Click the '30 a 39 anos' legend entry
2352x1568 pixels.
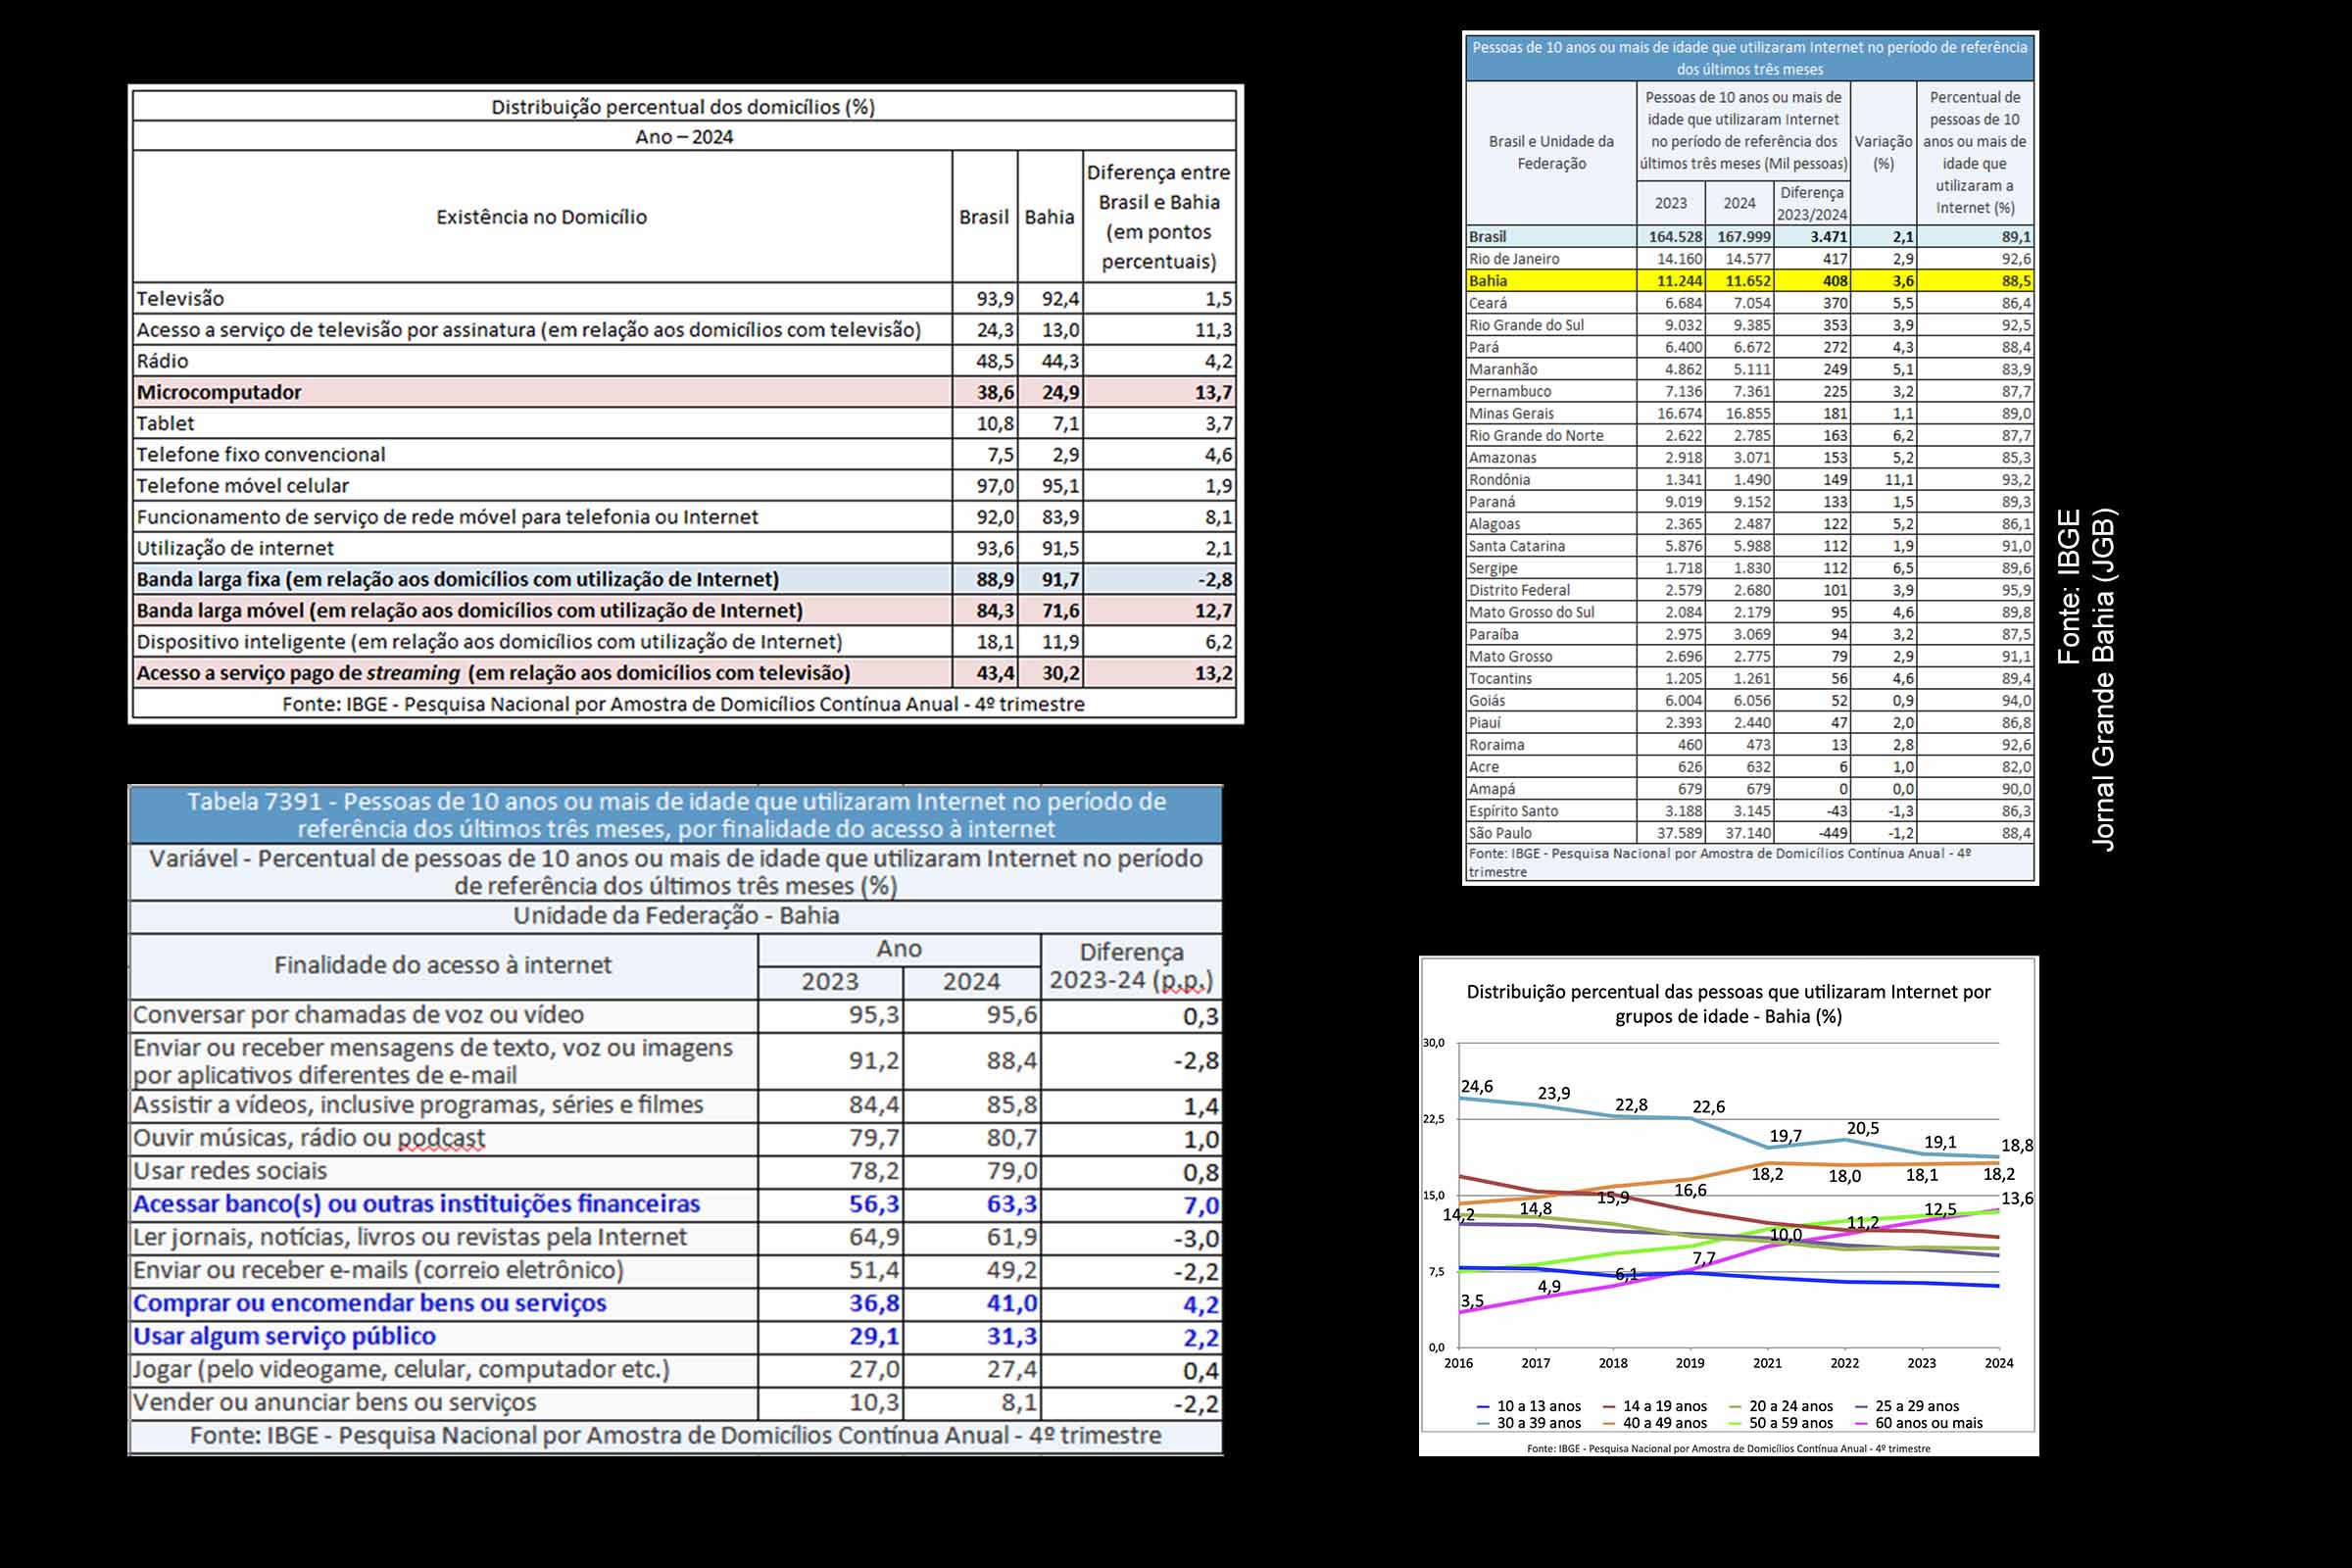point(1528,1423)
